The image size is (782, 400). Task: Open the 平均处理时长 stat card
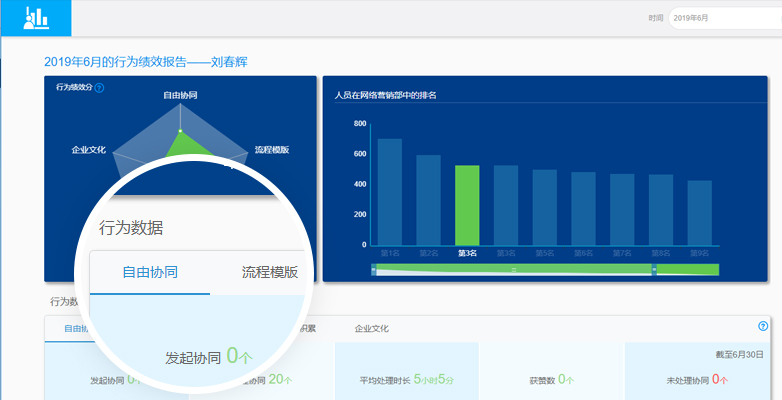pyautogui.click(x=406, y=380)
